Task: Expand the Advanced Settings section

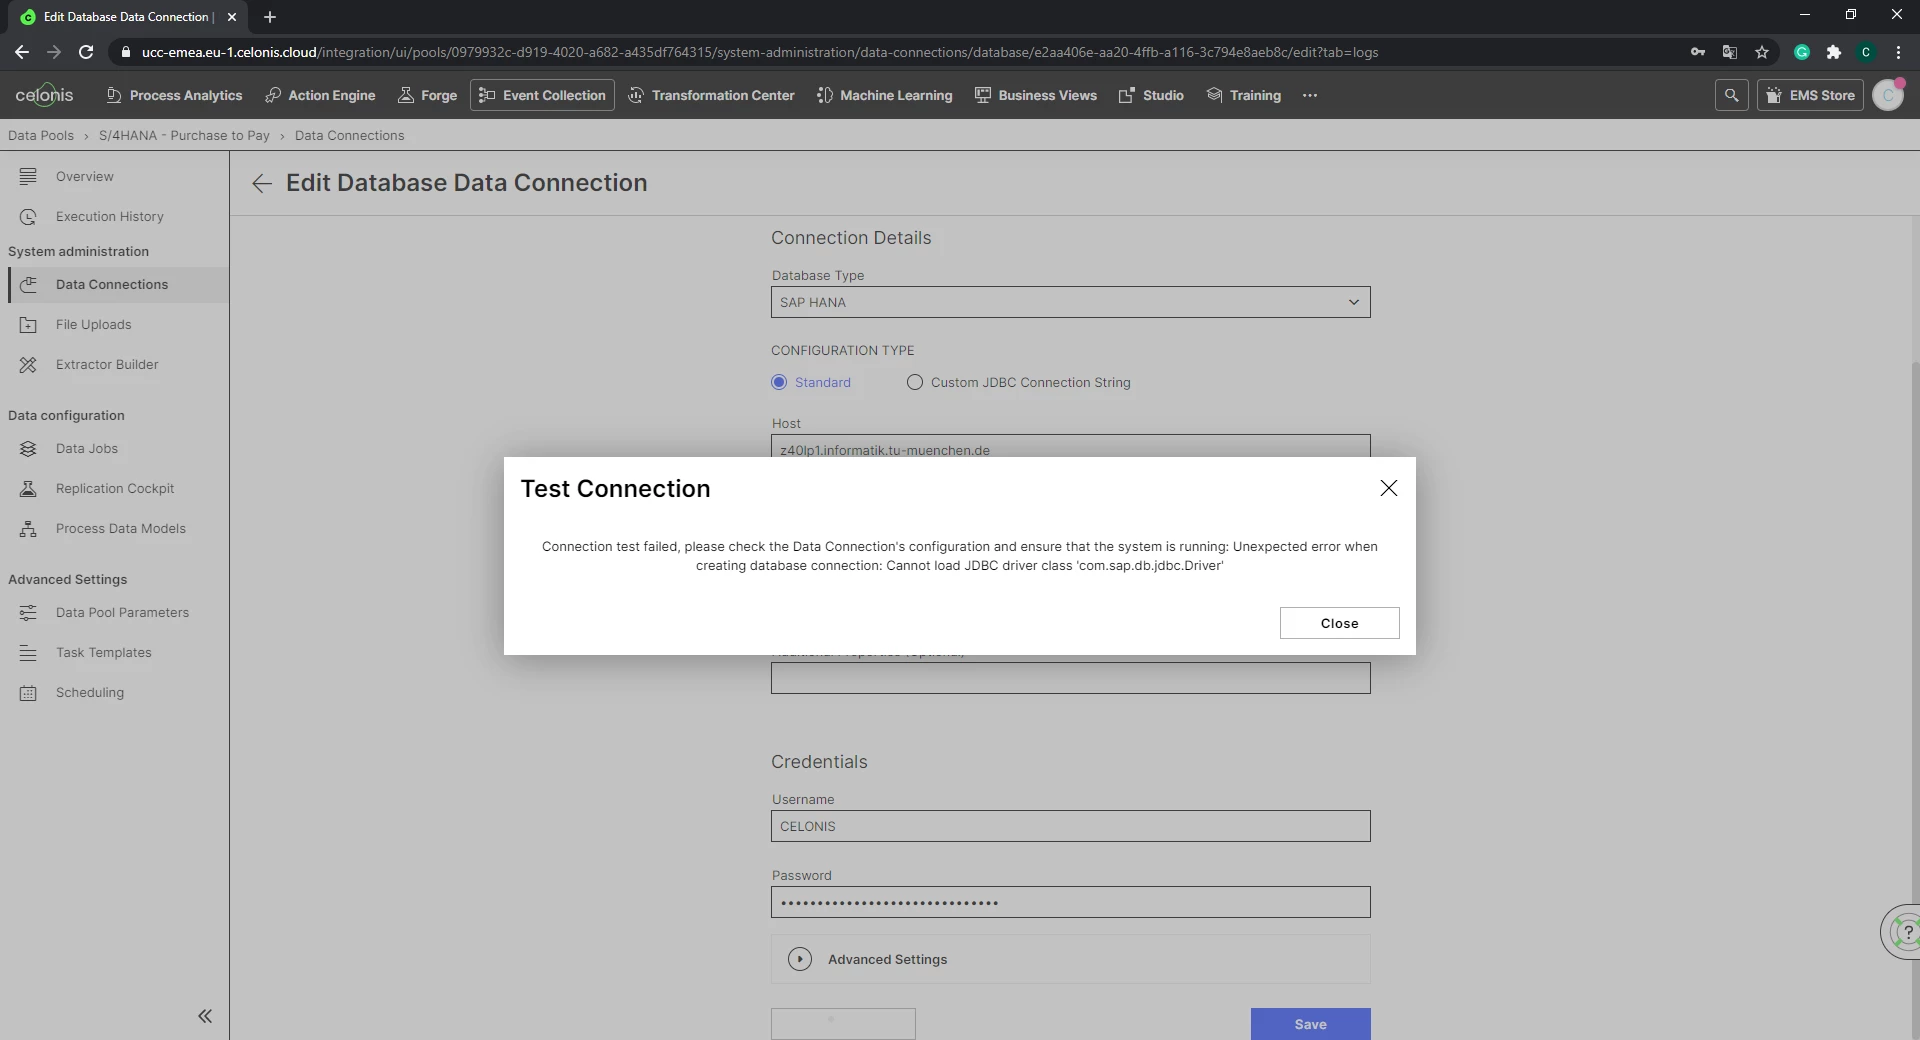Action: [800, 959]
